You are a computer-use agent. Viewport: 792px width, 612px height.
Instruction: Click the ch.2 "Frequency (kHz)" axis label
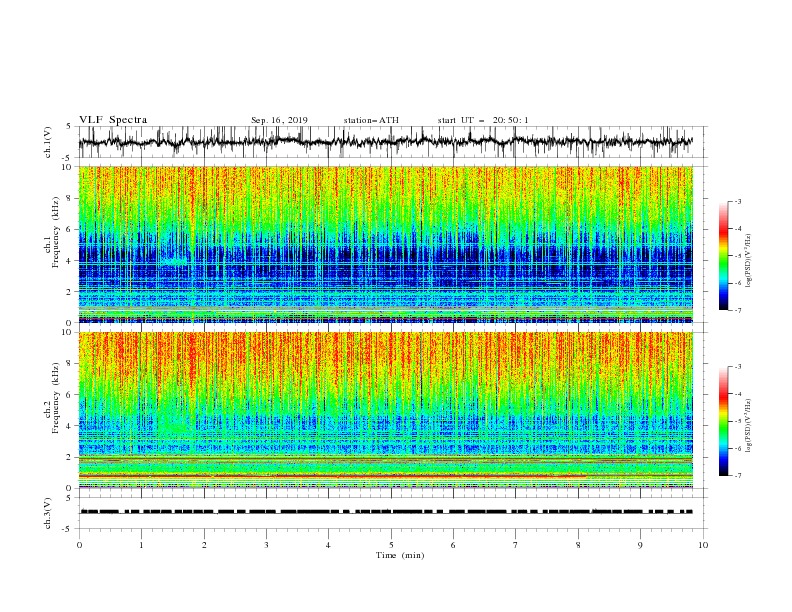pyautogui.click(x=55, y=398)
